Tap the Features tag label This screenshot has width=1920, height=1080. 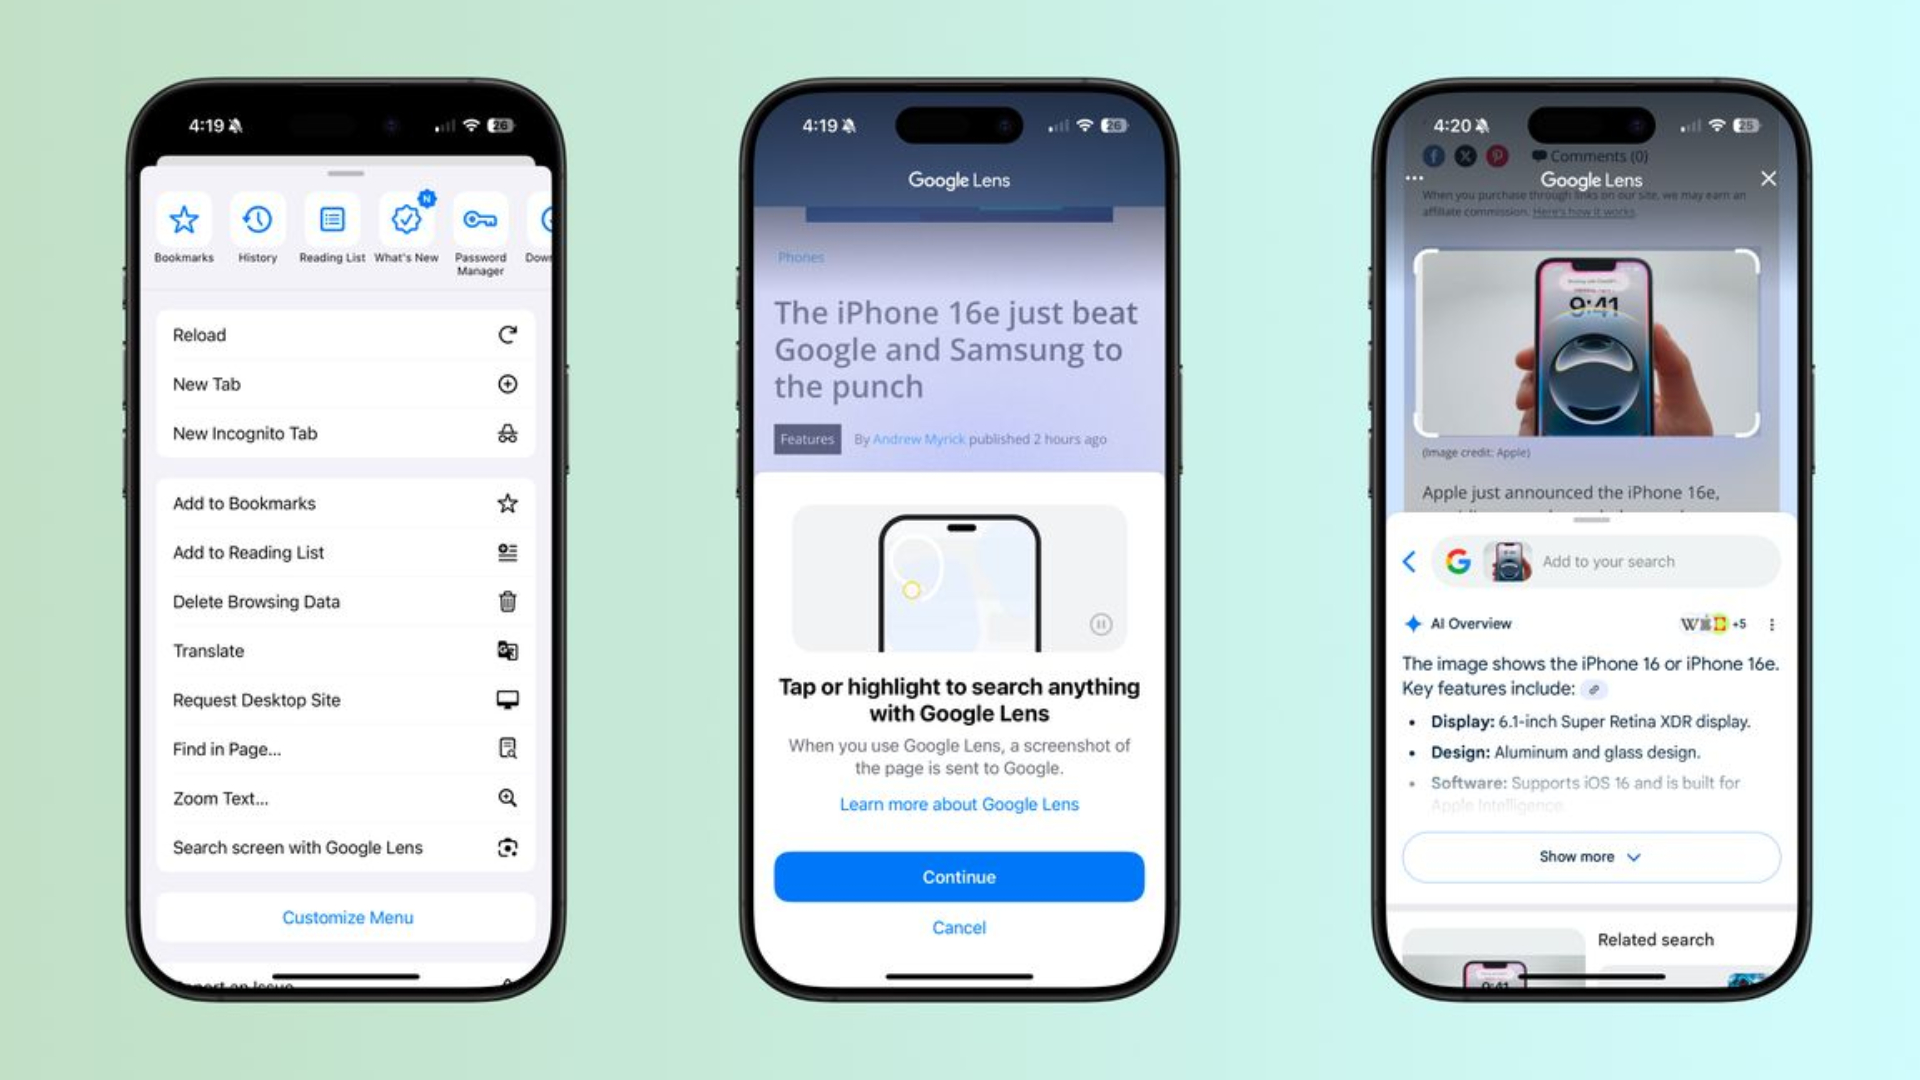[x=806, y=439]
